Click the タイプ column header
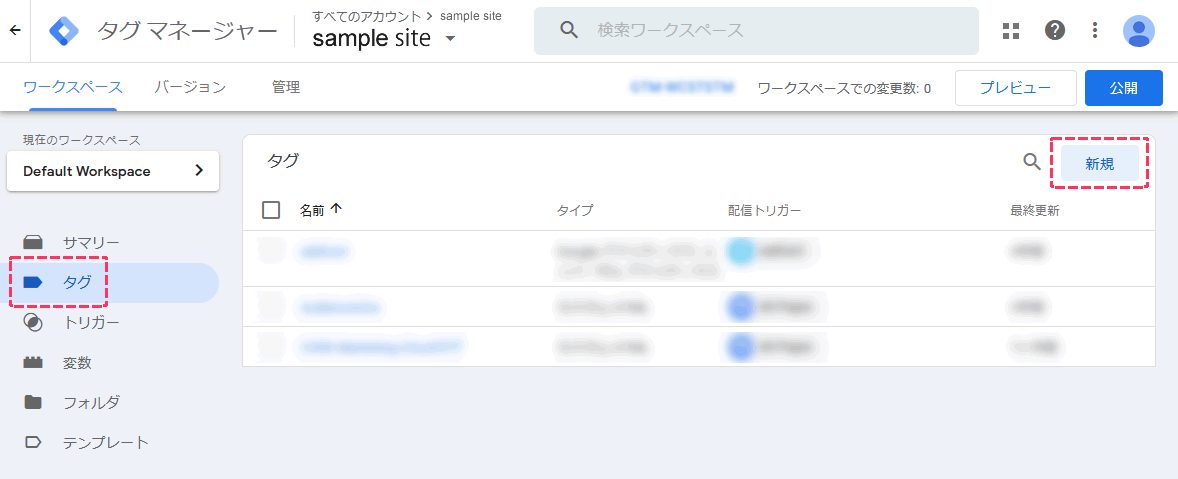The width and height of the screenshot is (1178, 479). tap(575, 211)
